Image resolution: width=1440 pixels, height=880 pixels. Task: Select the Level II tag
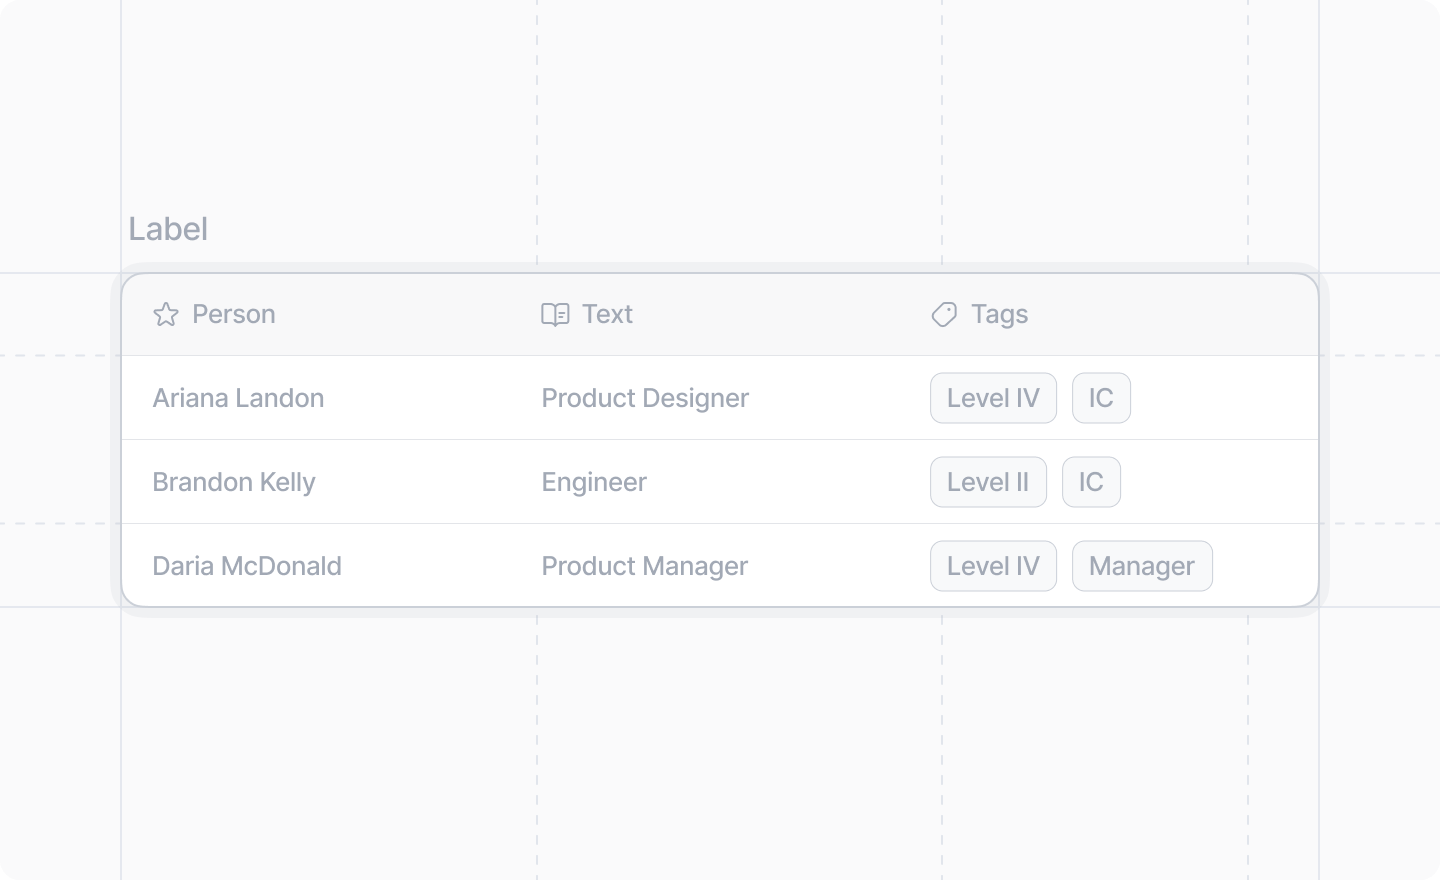988,482
